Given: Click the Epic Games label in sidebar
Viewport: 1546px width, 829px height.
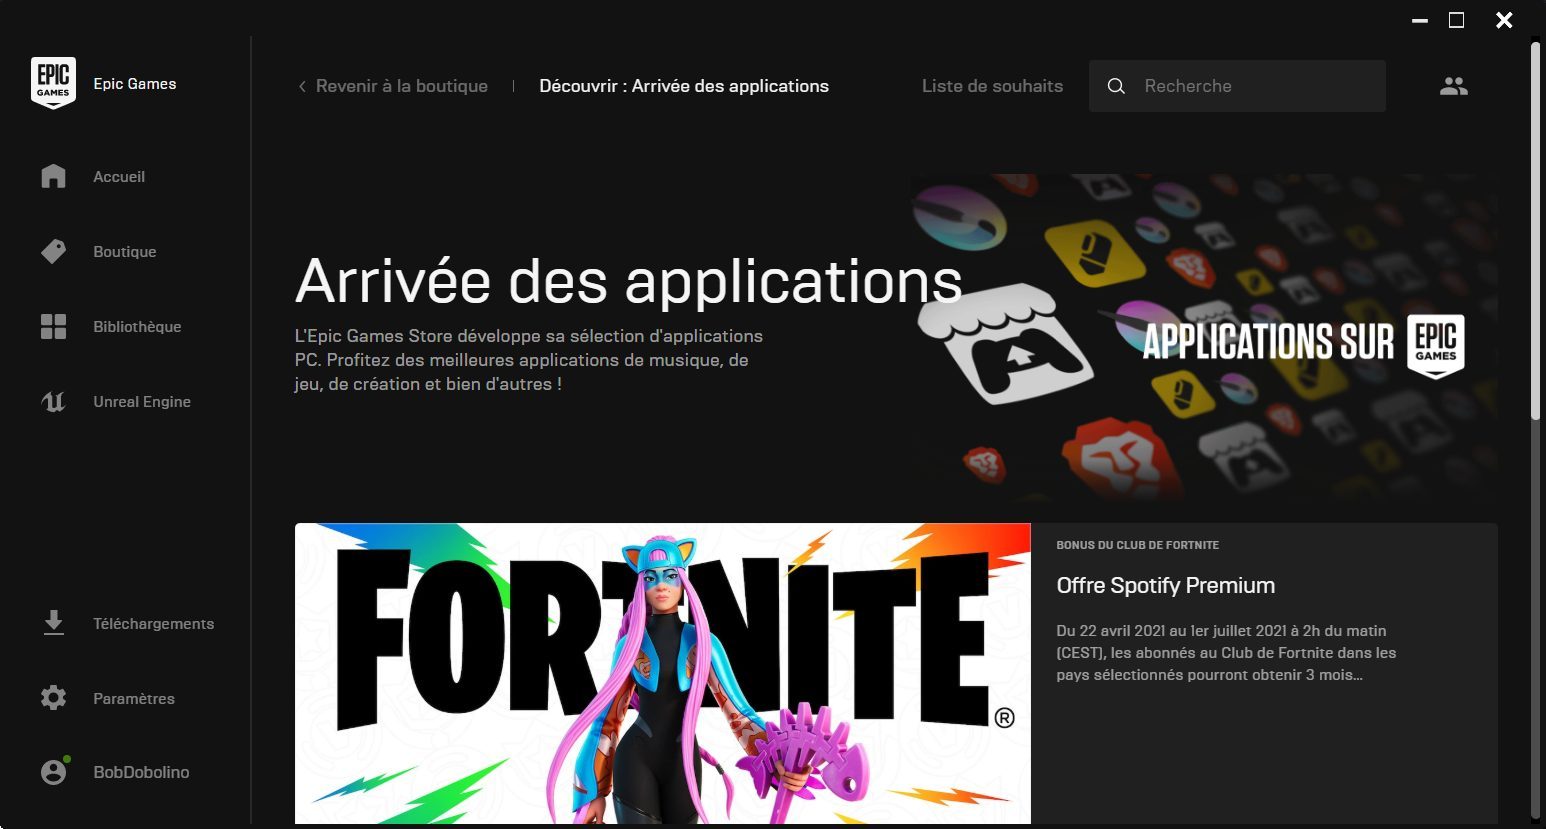Looking at the screenshot, I should (x=135, y=84).
